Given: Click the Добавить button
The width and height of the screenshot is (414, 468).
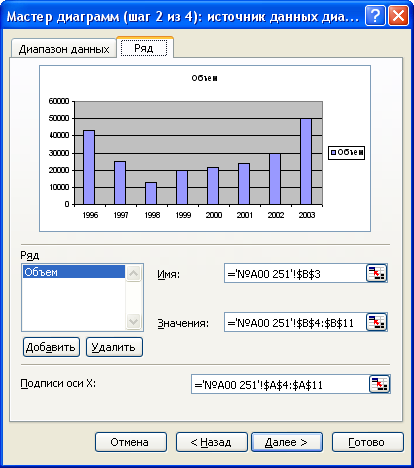Looking at the screenshot, I should [51, 347].
